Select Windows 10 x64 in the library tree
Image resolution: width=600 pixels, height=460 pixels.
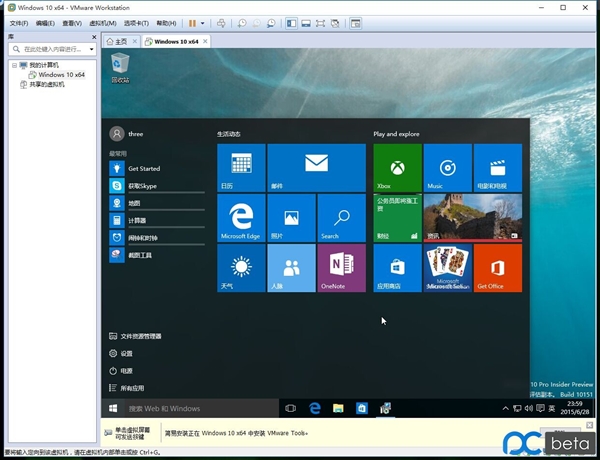tap(62, 75)
